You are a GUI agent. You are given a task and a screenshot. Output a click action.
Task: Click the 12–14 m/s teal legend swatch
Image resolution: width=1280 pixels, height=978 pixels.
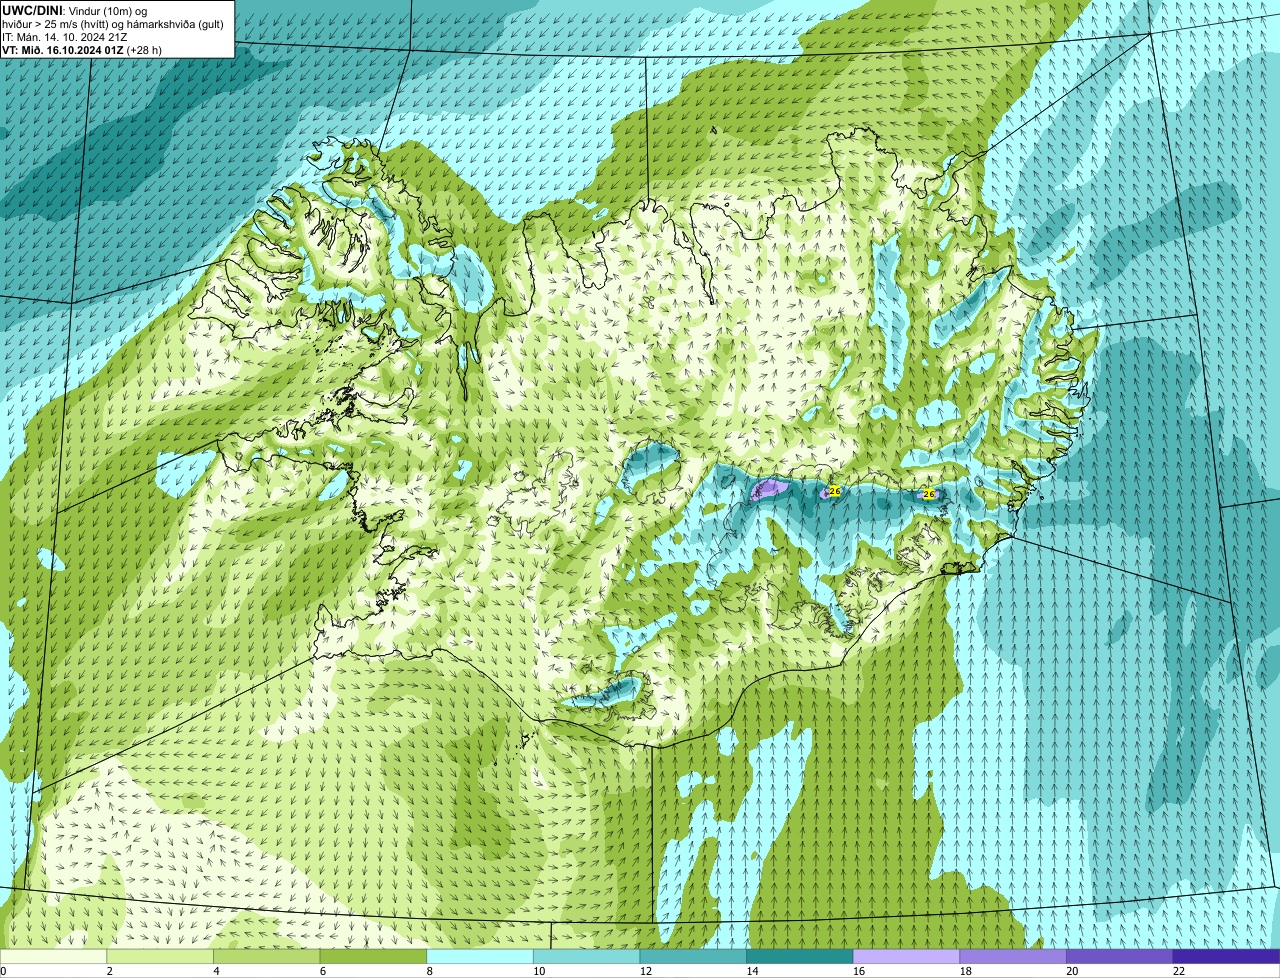(x=693, y=956)
